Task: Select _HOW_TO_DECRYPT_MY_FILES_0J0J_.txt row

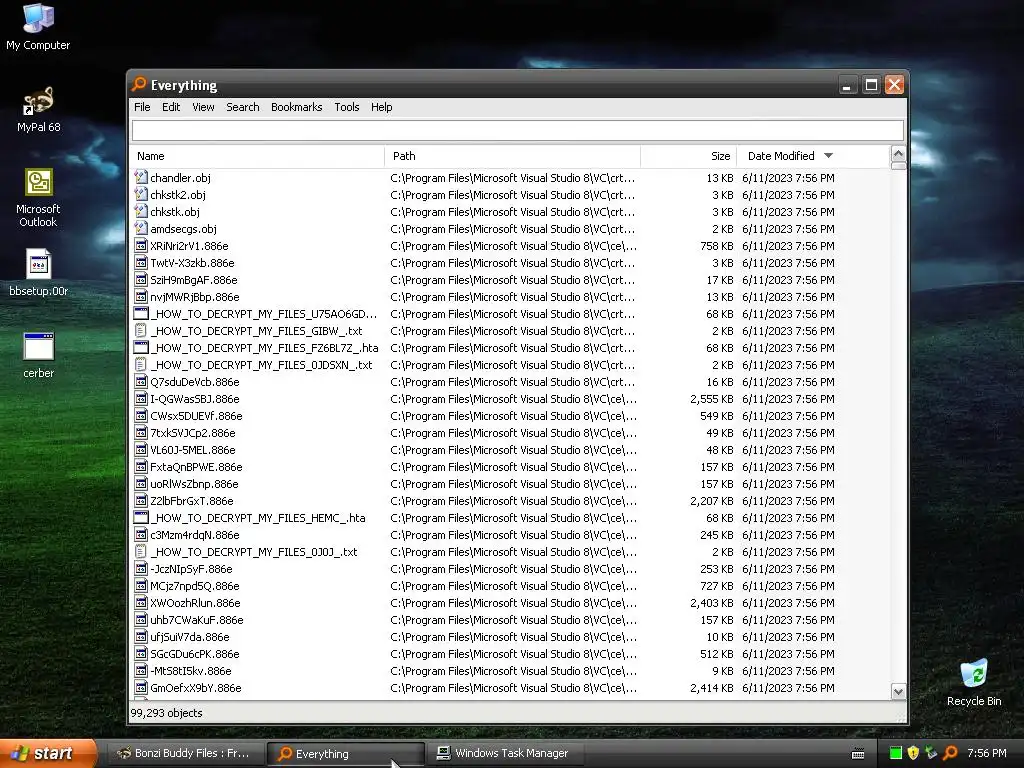Action: click(509, 552)
